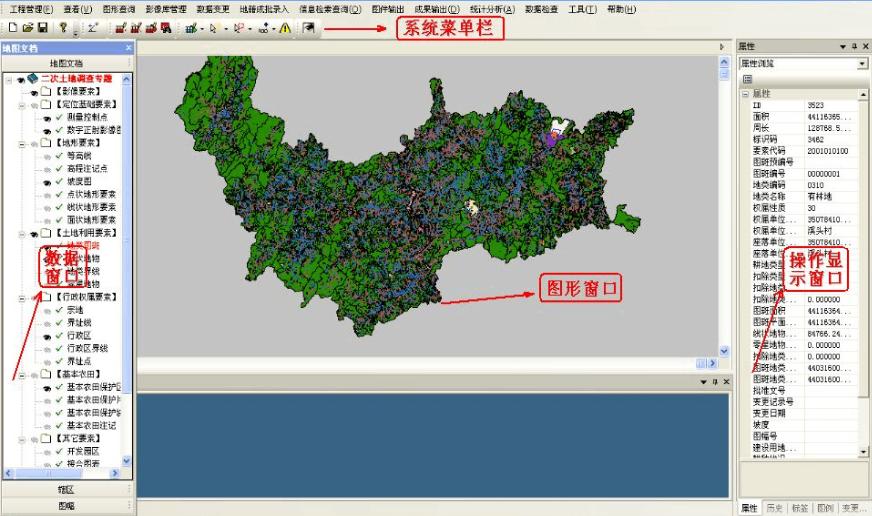872x516 pixels.
Task: Switch to the 历史 tab at bottom right
Action: [x=774, y=507]
